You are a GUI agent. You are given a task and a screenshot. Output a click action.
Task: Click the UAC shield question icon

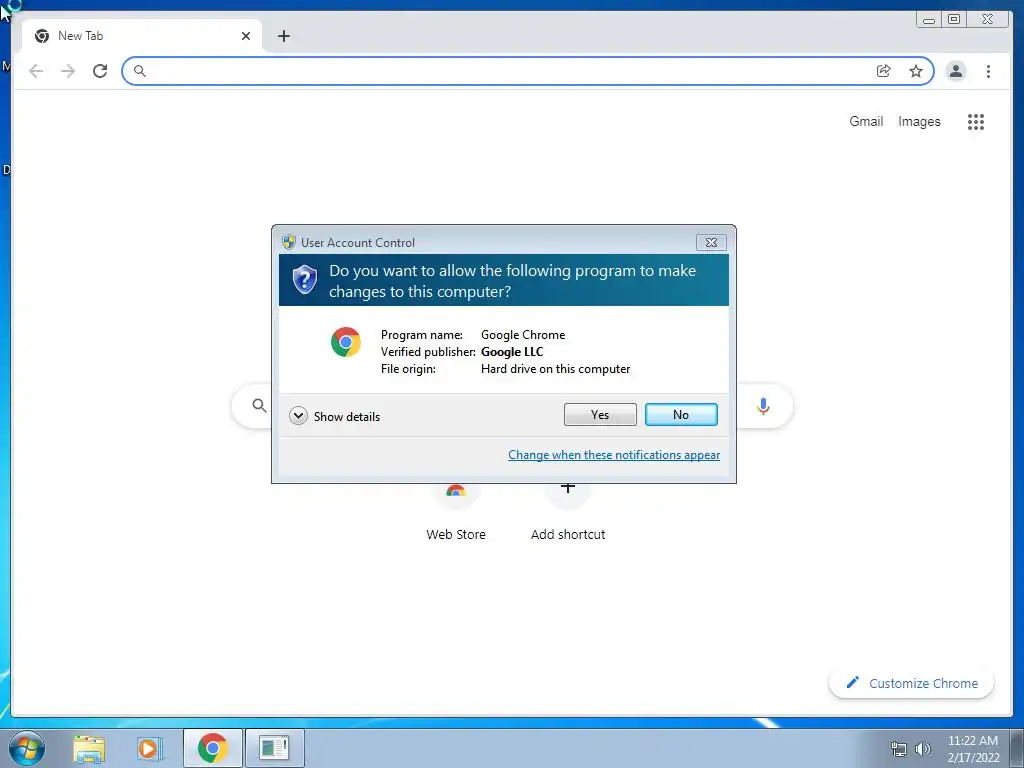click(x=304, y=280)
